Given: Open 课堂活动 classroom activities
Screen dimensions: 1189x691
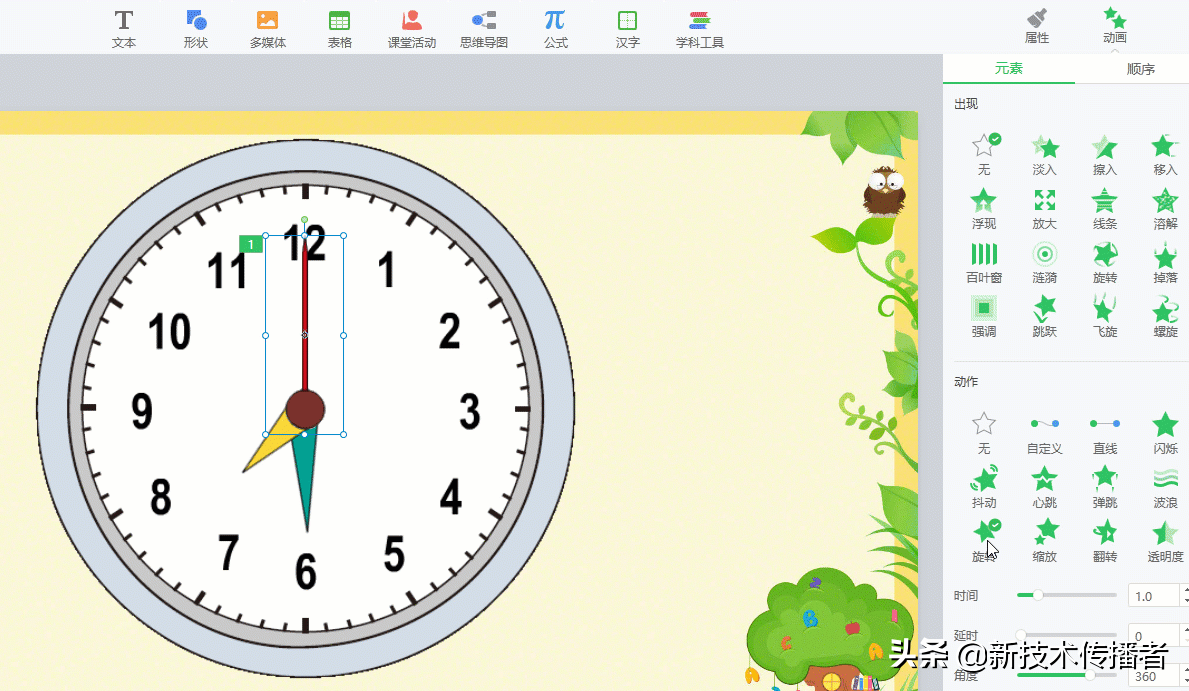Looking at the screenshot, I should pyautogui.click(x=412, y=29).
